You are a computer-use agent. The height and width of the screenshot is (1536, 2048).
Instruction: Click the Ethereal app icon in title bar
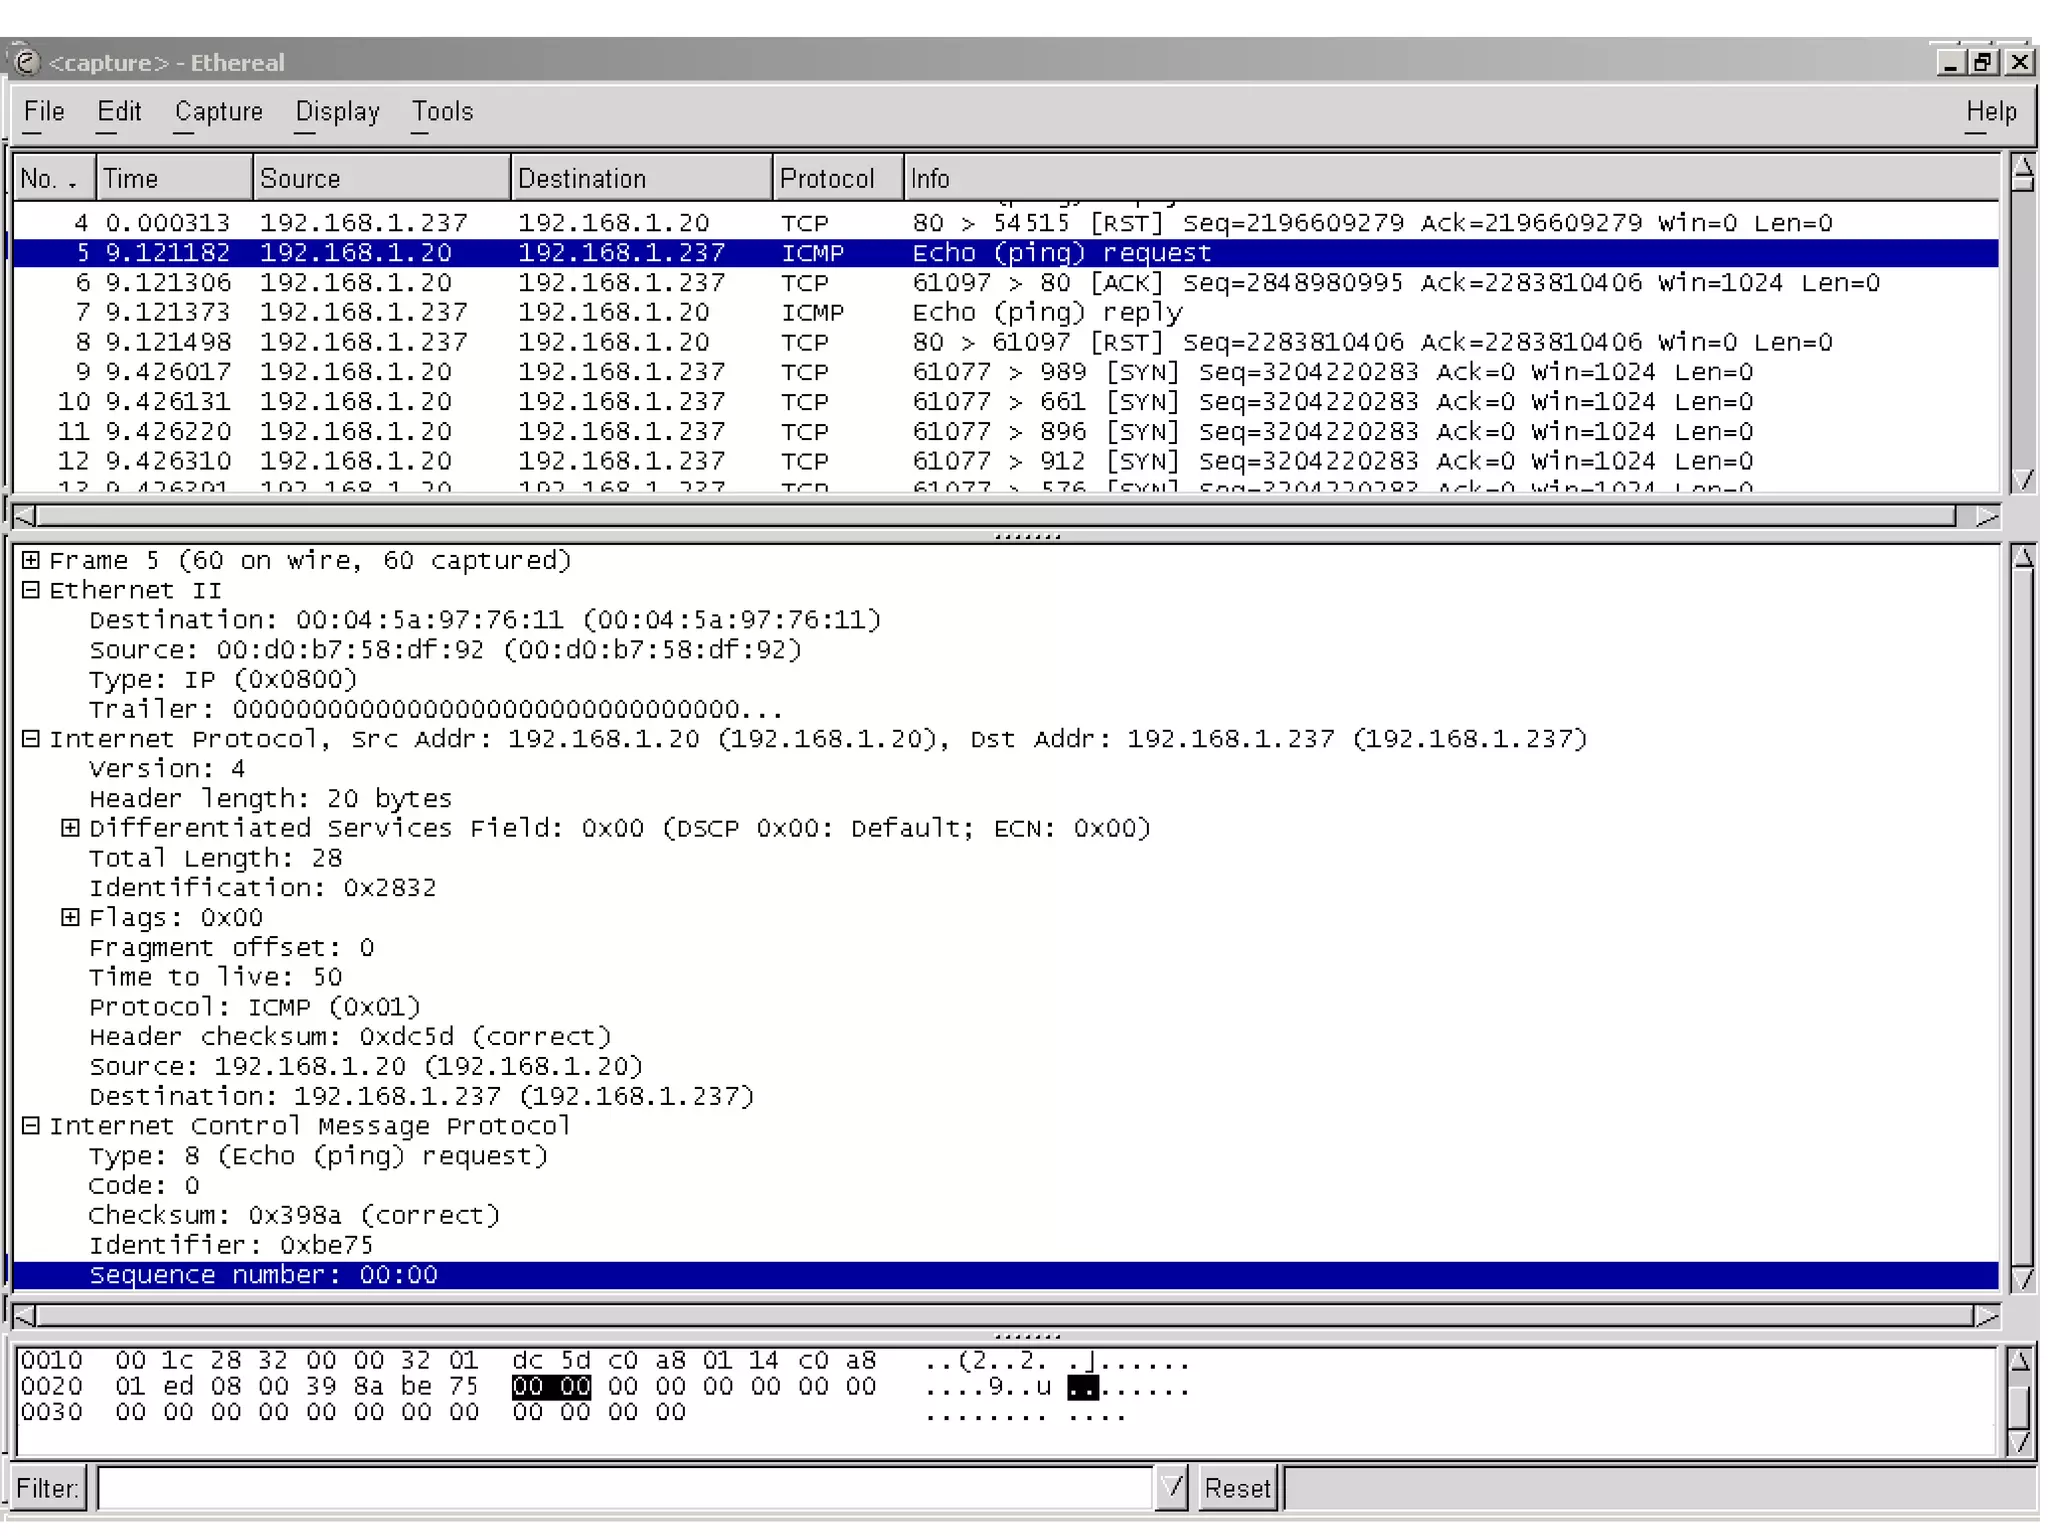tap(26, 62)
